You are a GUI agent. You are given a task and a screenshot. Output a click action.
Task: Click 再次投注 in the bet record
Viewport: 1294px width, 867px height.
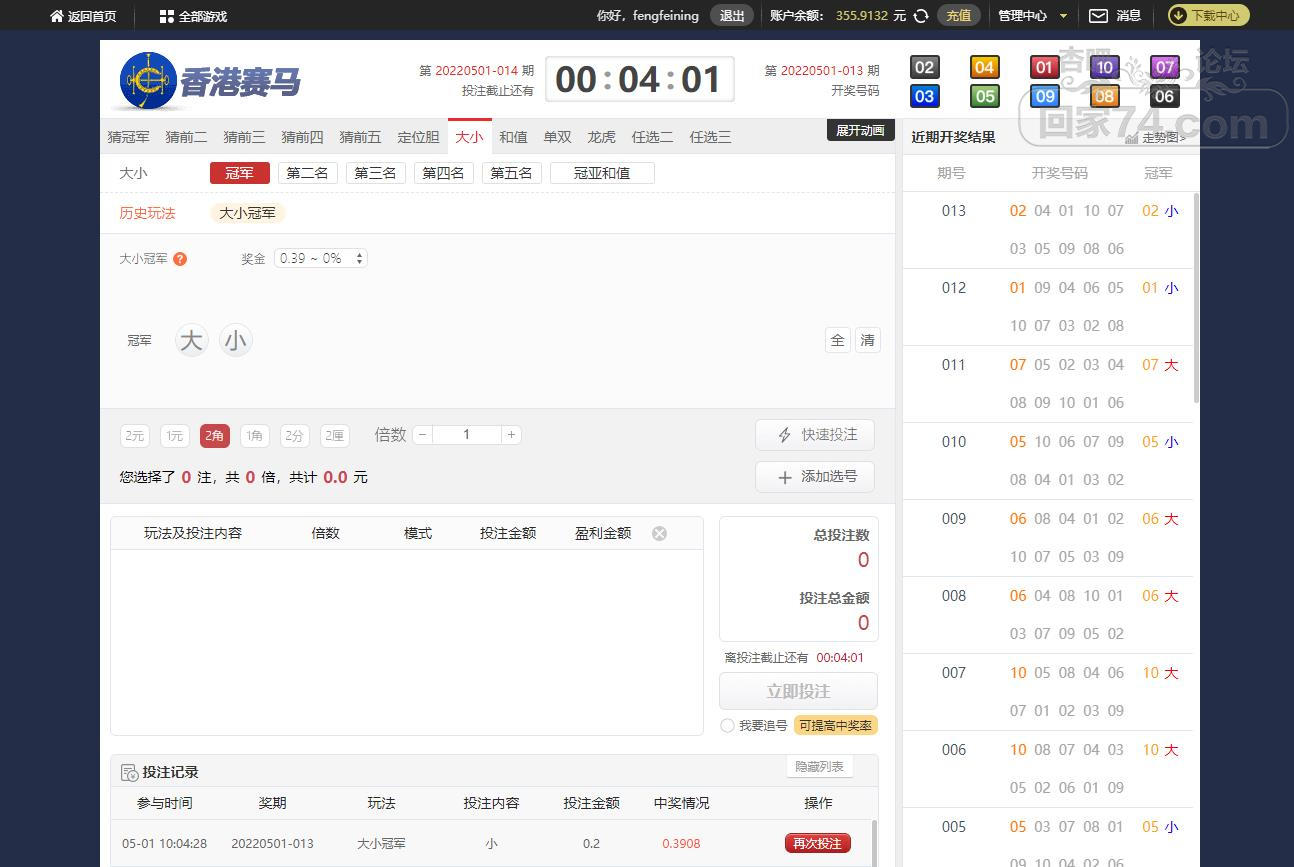point(817,843)
